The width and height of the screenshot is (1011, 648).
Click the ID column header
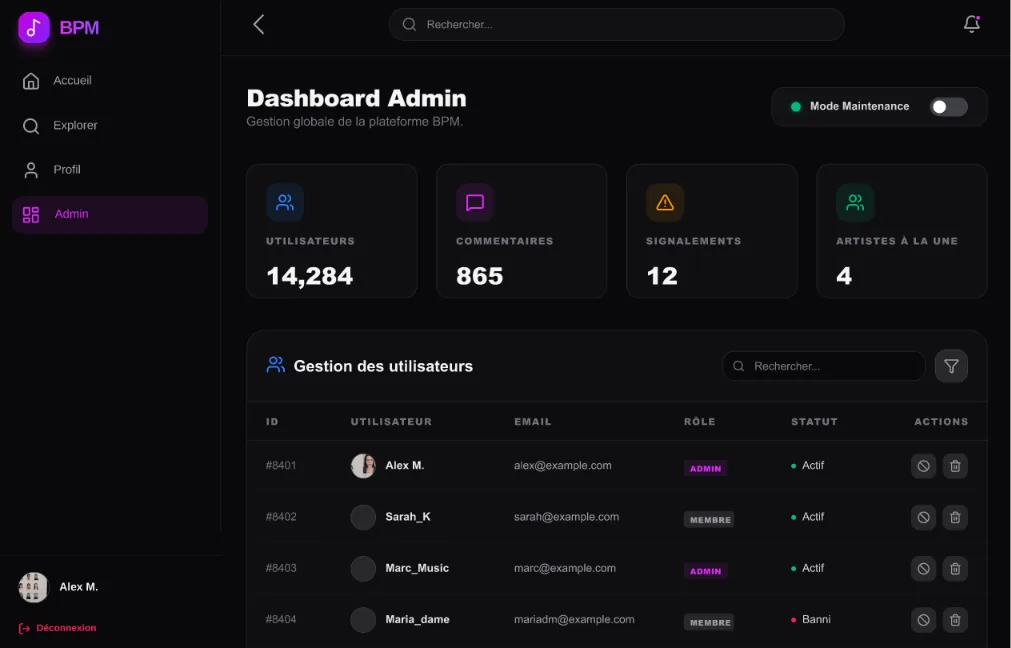click(x=272, y=422)
